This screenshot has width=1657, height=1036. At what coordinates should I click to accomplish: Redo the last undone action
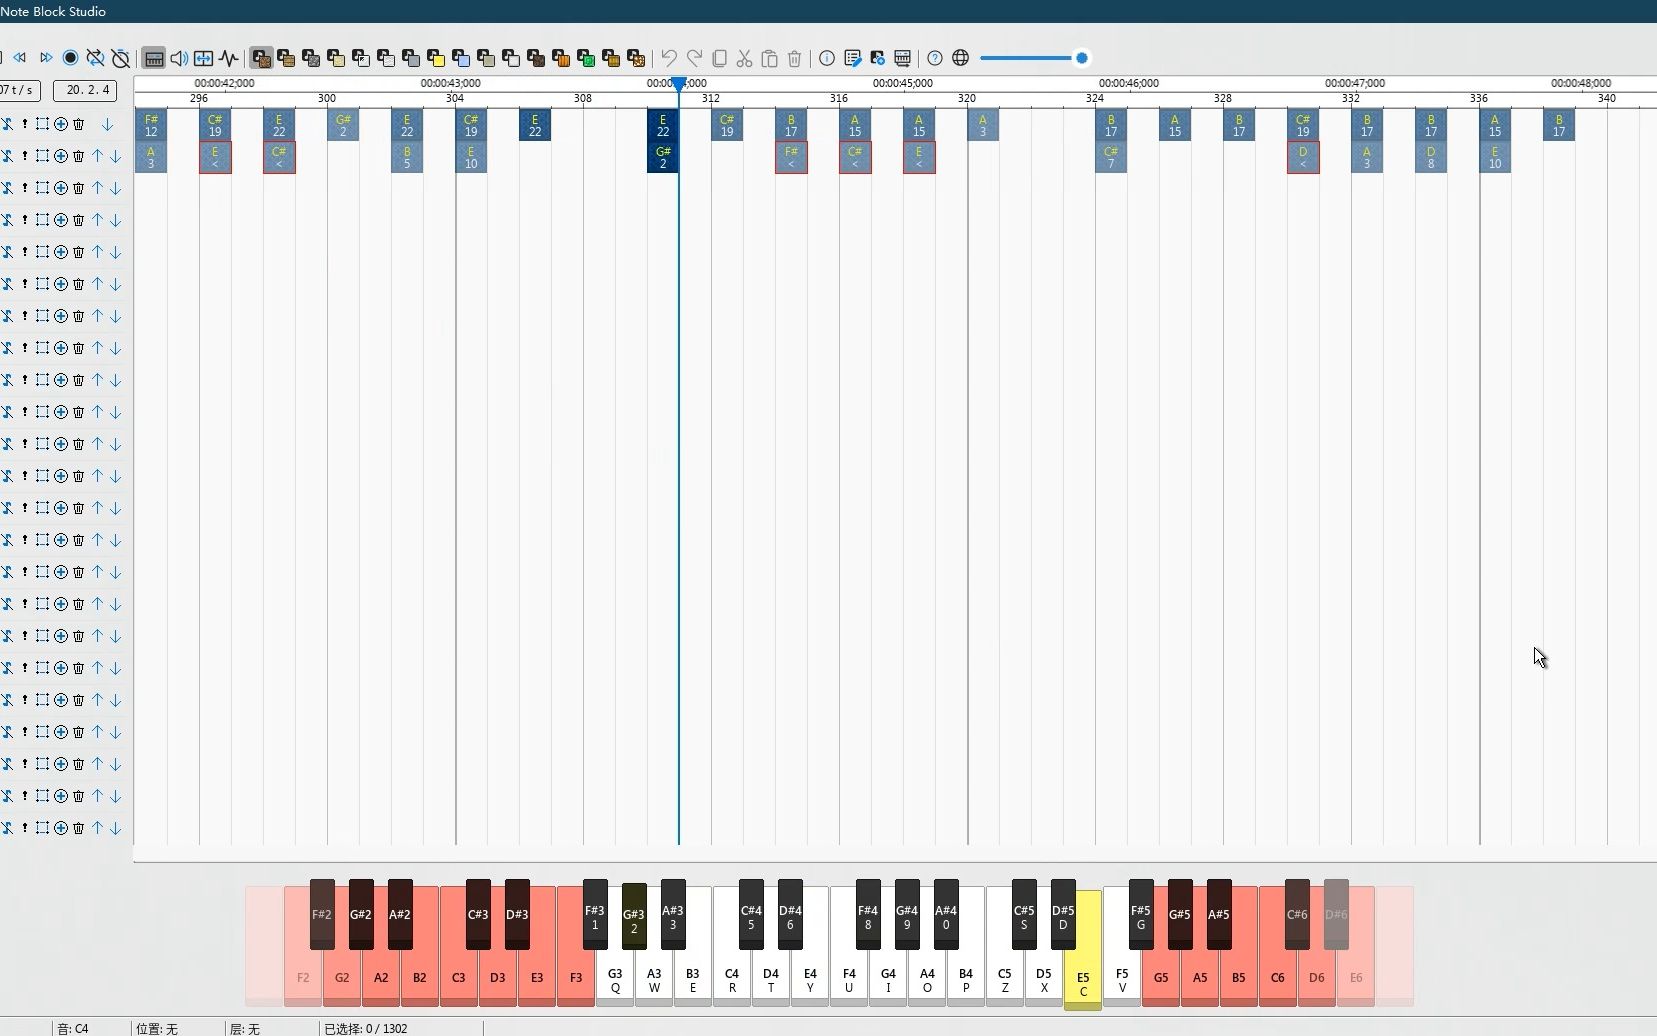pos(694,58)
